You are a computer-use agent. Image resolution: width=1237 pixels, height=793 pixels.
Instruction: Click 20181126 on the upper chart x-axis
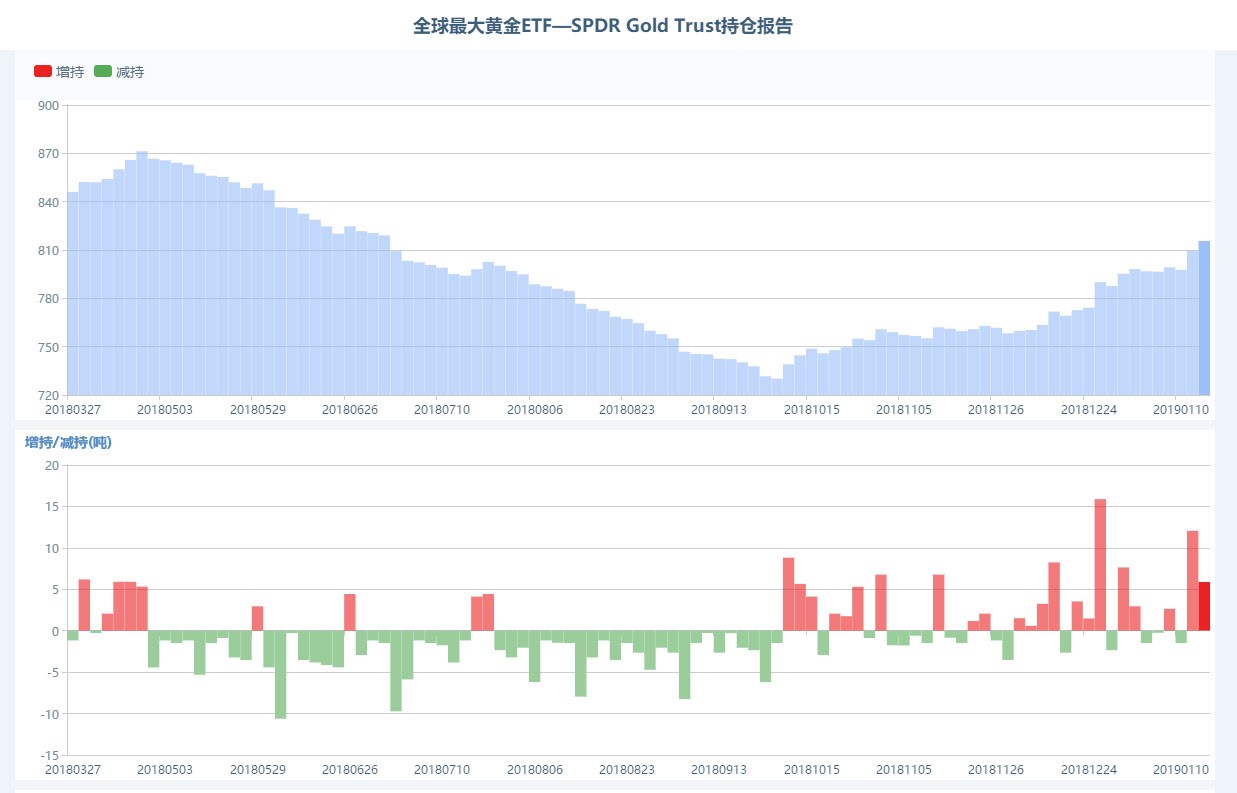coord(996,409)
